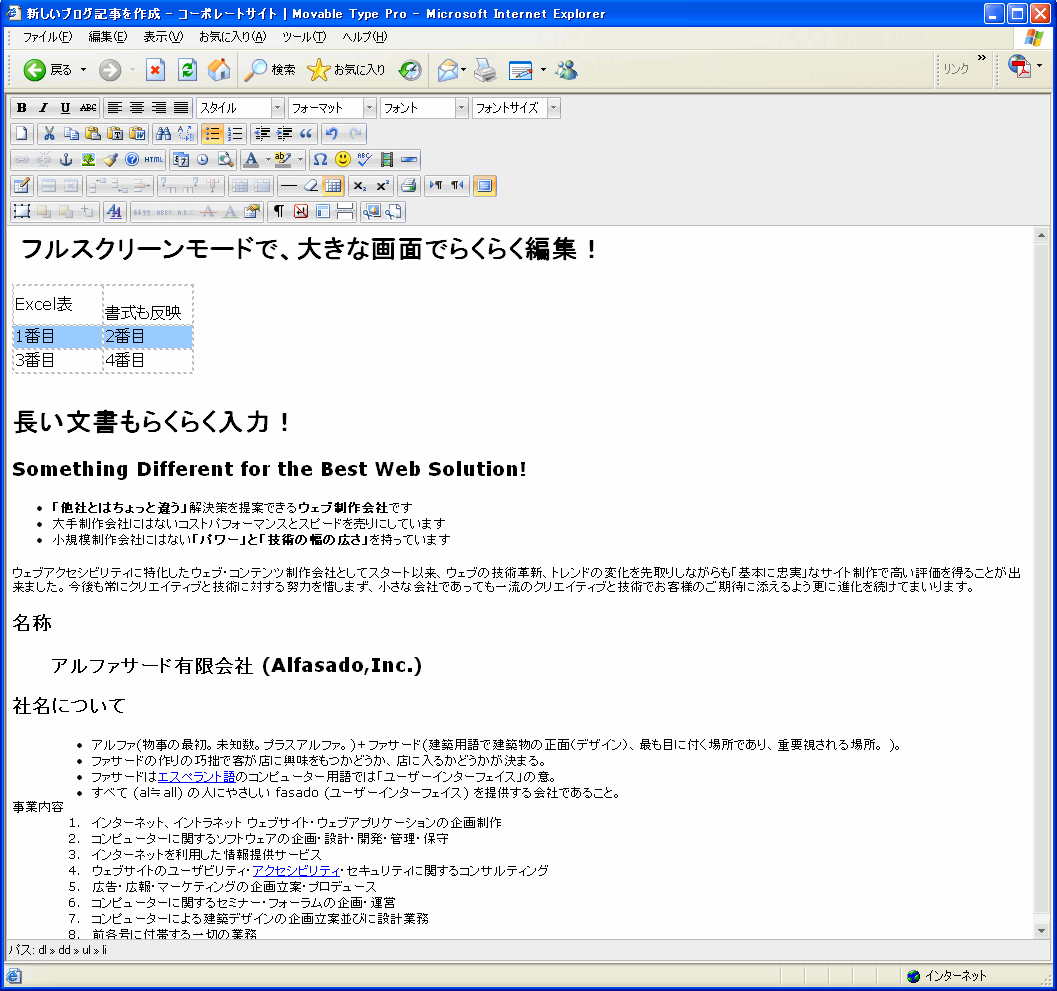Preview the document with the magnifier page icon
Viewport: 1057px width, 991px height.
(x=225, y=160)
